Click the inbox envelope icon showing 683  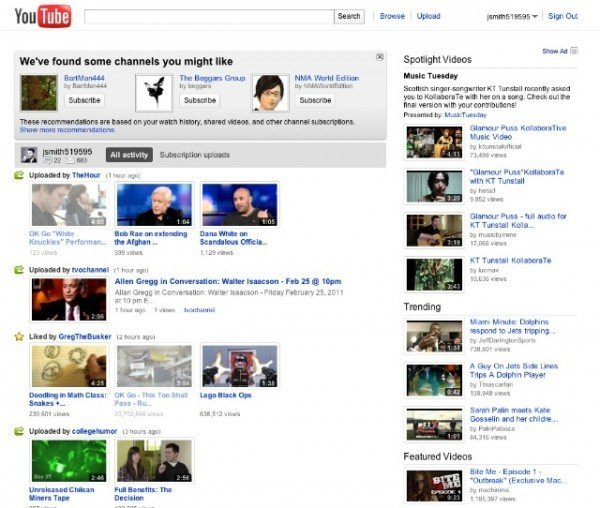71,160
